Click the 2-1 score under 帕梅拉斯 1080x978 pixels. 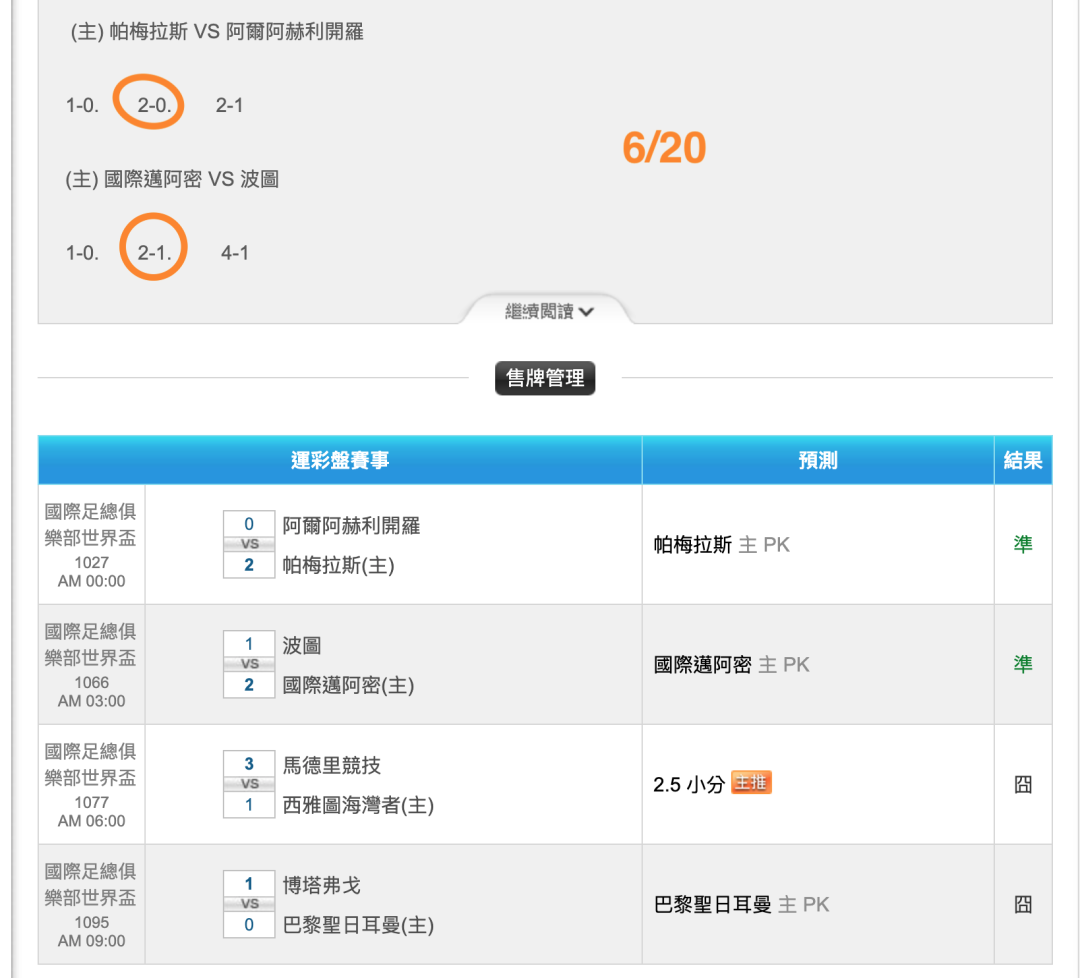point(229,105)
